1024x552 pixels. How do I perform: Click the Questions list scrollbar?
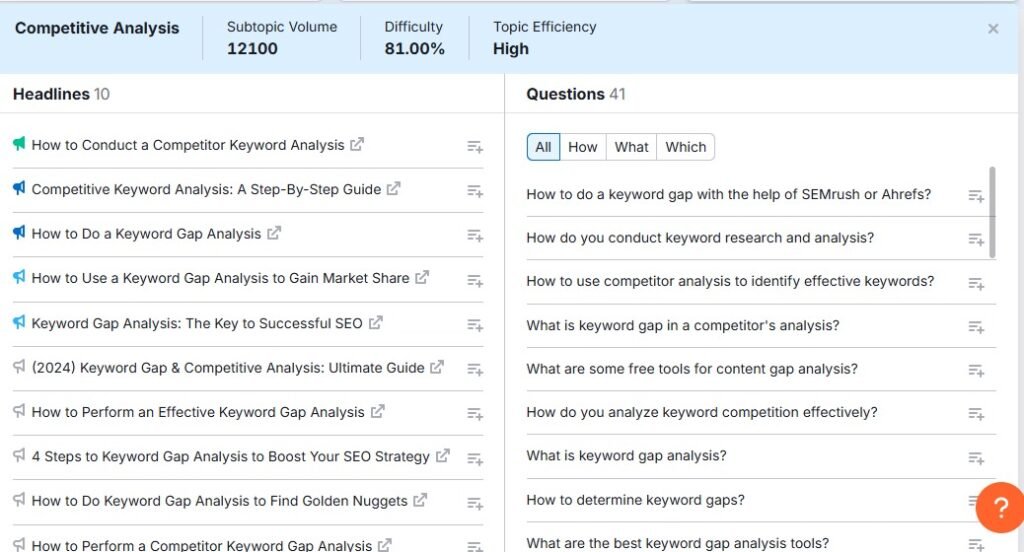pos(993,212)
